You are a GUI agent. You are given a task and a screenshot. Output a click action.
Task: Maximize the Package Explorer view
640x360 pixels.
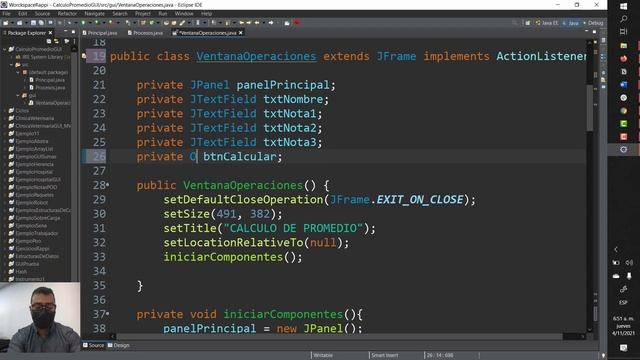tap(73, 32)
